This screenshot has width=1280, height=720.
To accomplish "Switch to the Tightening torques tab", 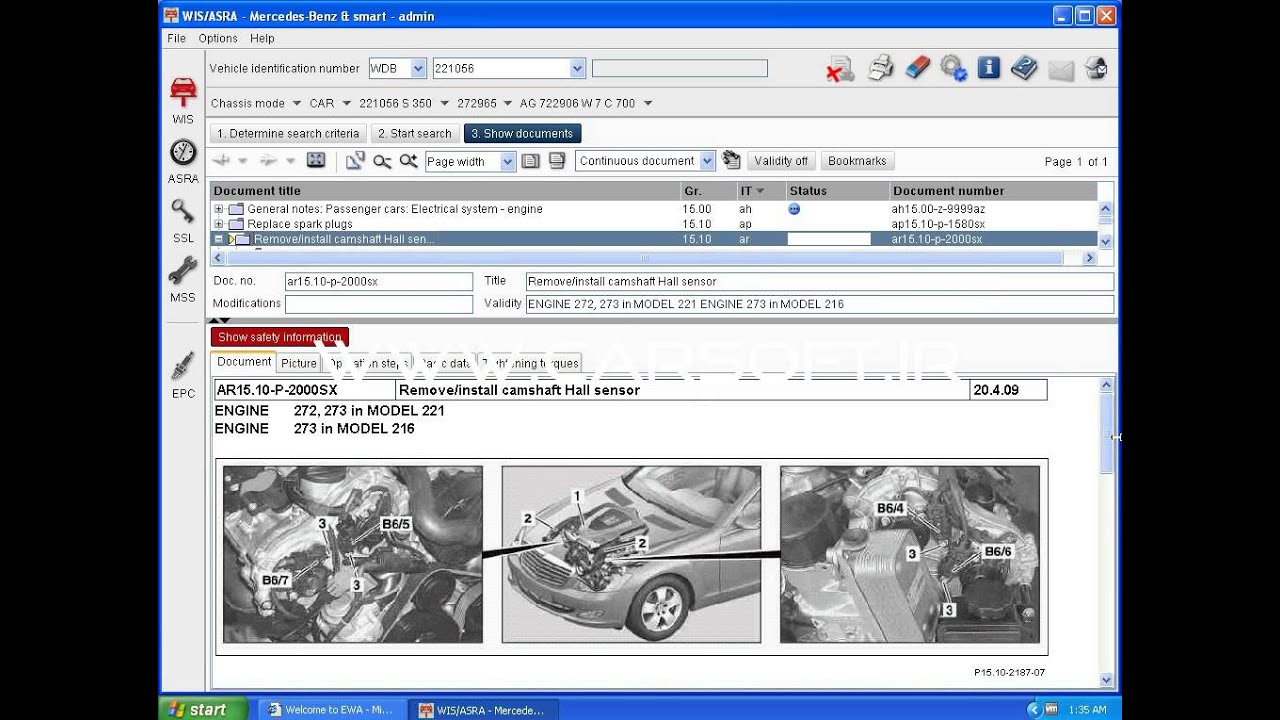I will pos(529,363).
